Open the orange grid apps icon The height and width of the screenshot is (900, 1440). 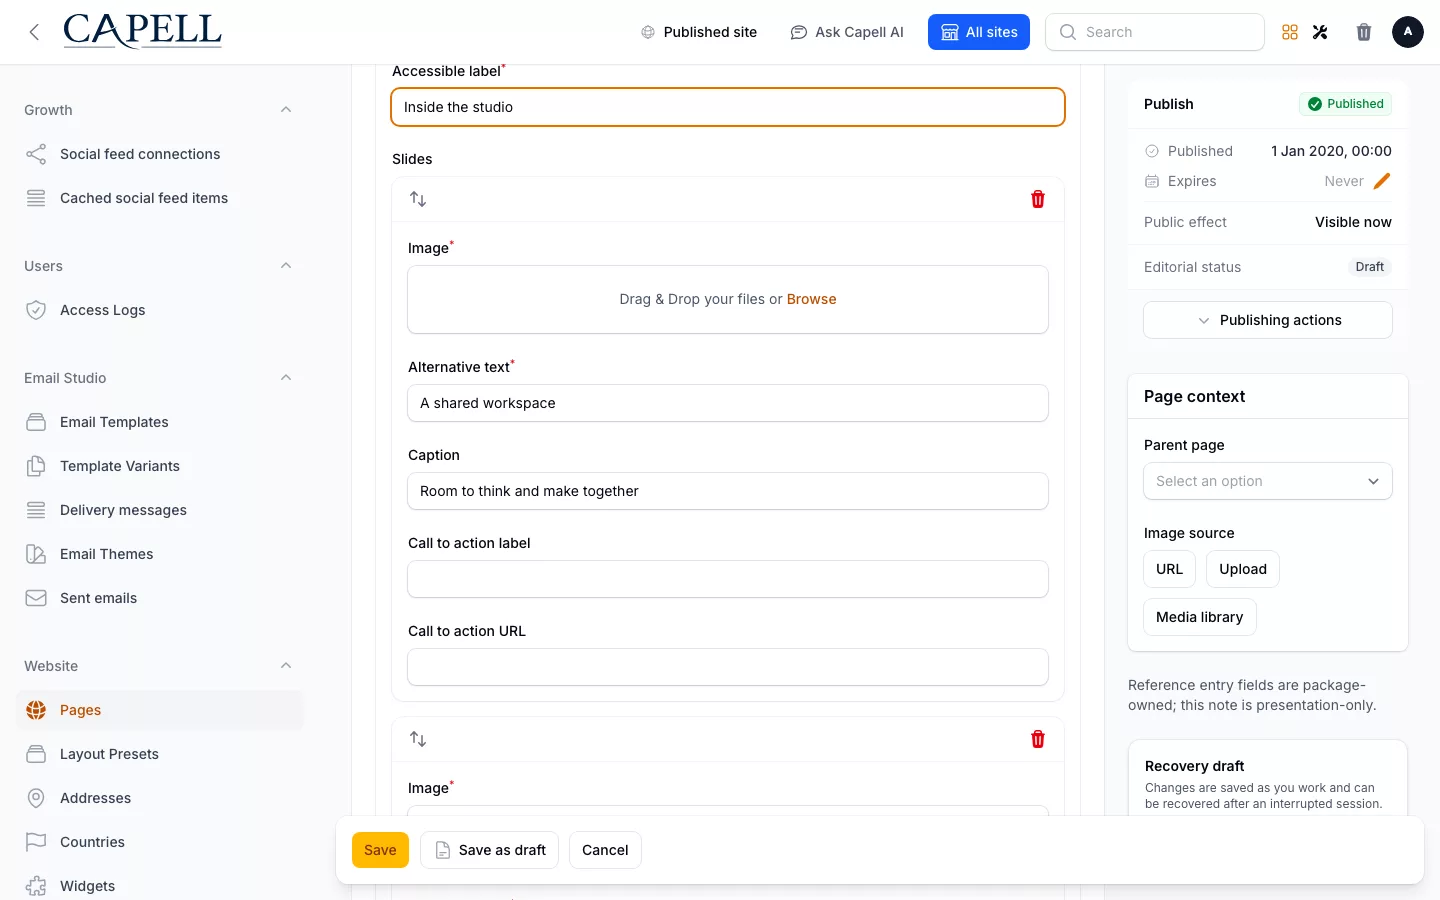click(1290, 32)
